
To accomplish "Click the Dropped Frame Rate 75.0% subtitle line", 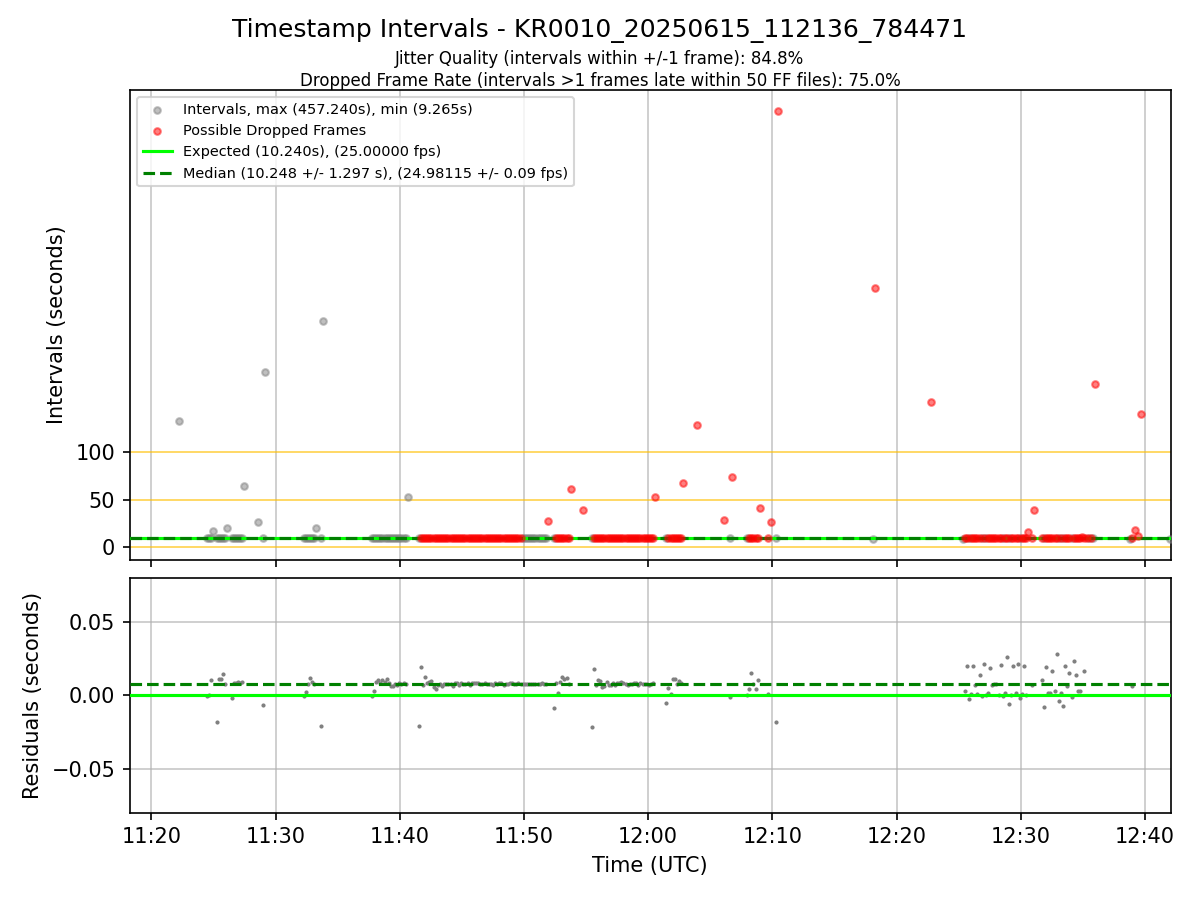I will (600, 80).
